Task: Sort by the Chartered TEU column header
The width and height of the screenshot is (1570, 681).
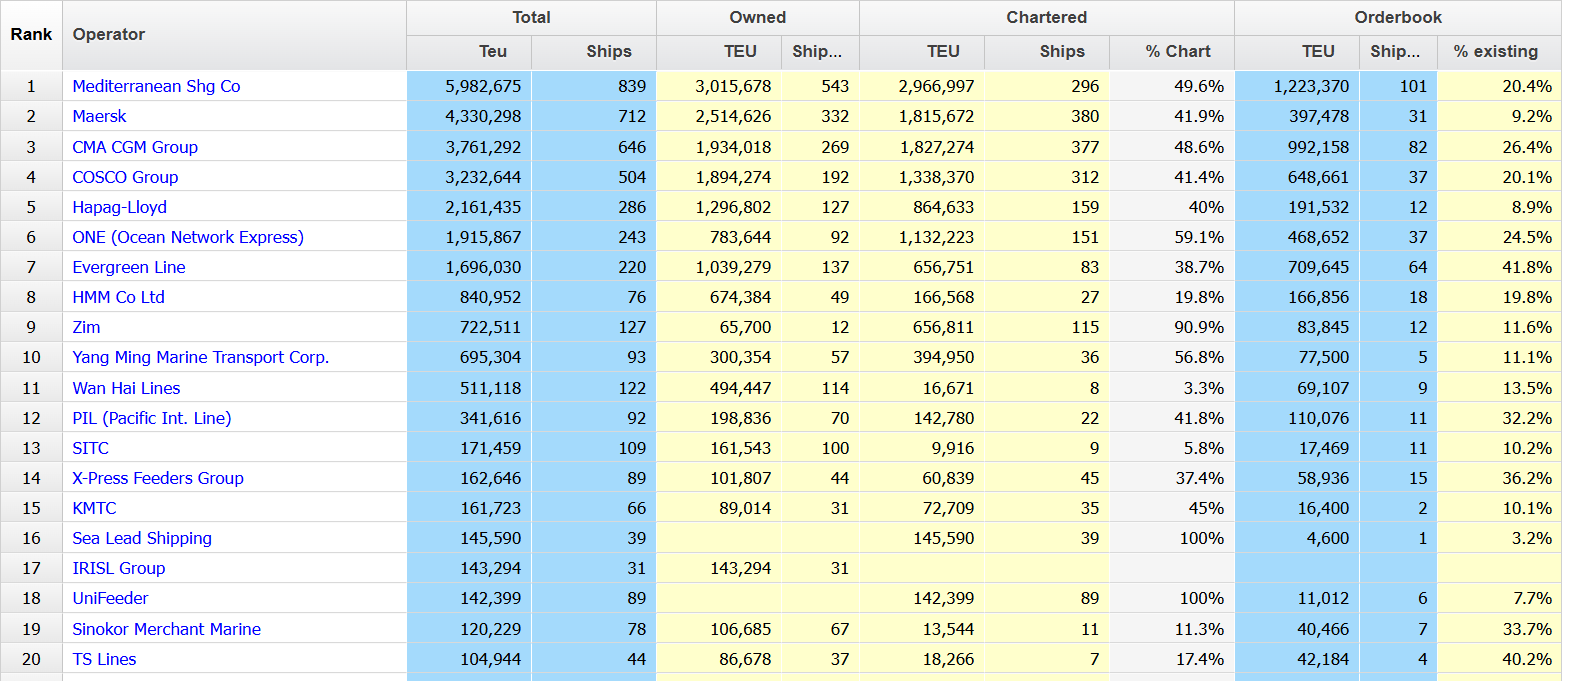Action: click(x=922, y=52)
